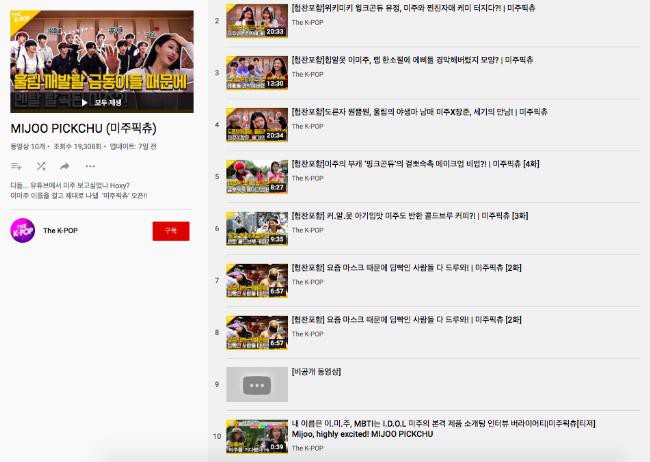Click the 업데이트: 7일 전 text
The width and height of the screenshot is (650, 462).
click(x=133, y=146)
